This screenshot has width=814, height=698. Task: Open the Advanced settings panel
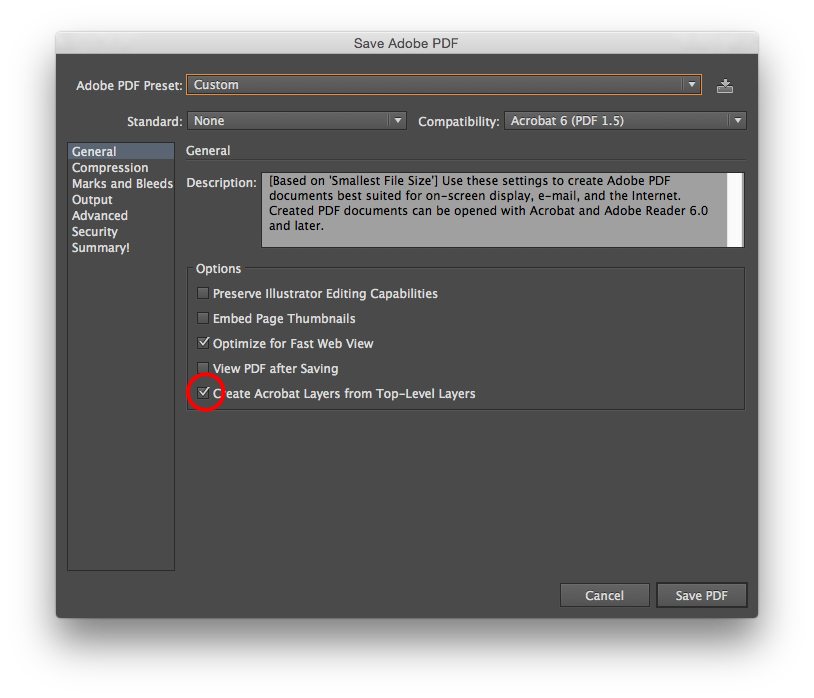click(x=99, y=215)
